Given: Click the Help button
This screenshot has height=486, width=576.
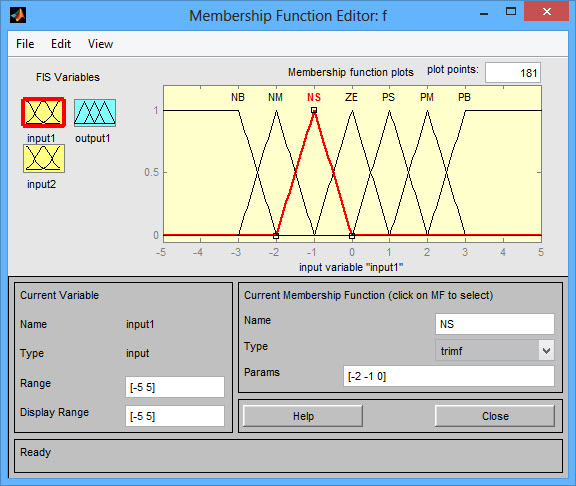Looking at the screenshot, I should (x=303, y=416).
